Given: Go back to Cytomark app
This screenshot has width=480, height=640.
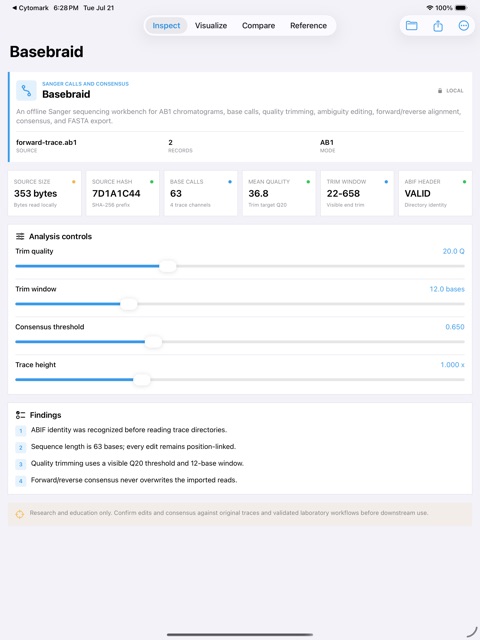Looking at the screenshot, I should coord(30,8).
